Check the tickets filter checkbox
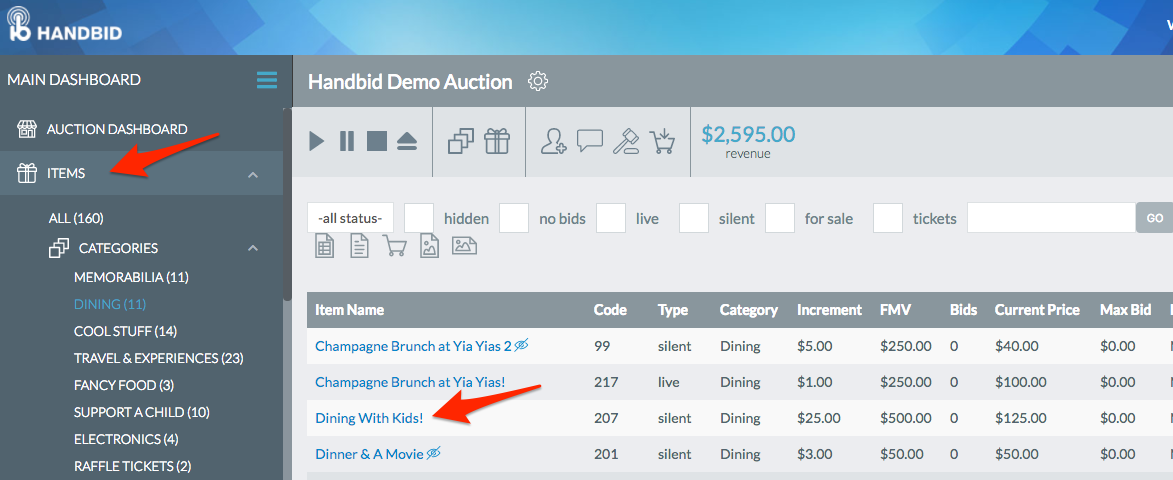The image size is (1173, 480). (888, 218)
